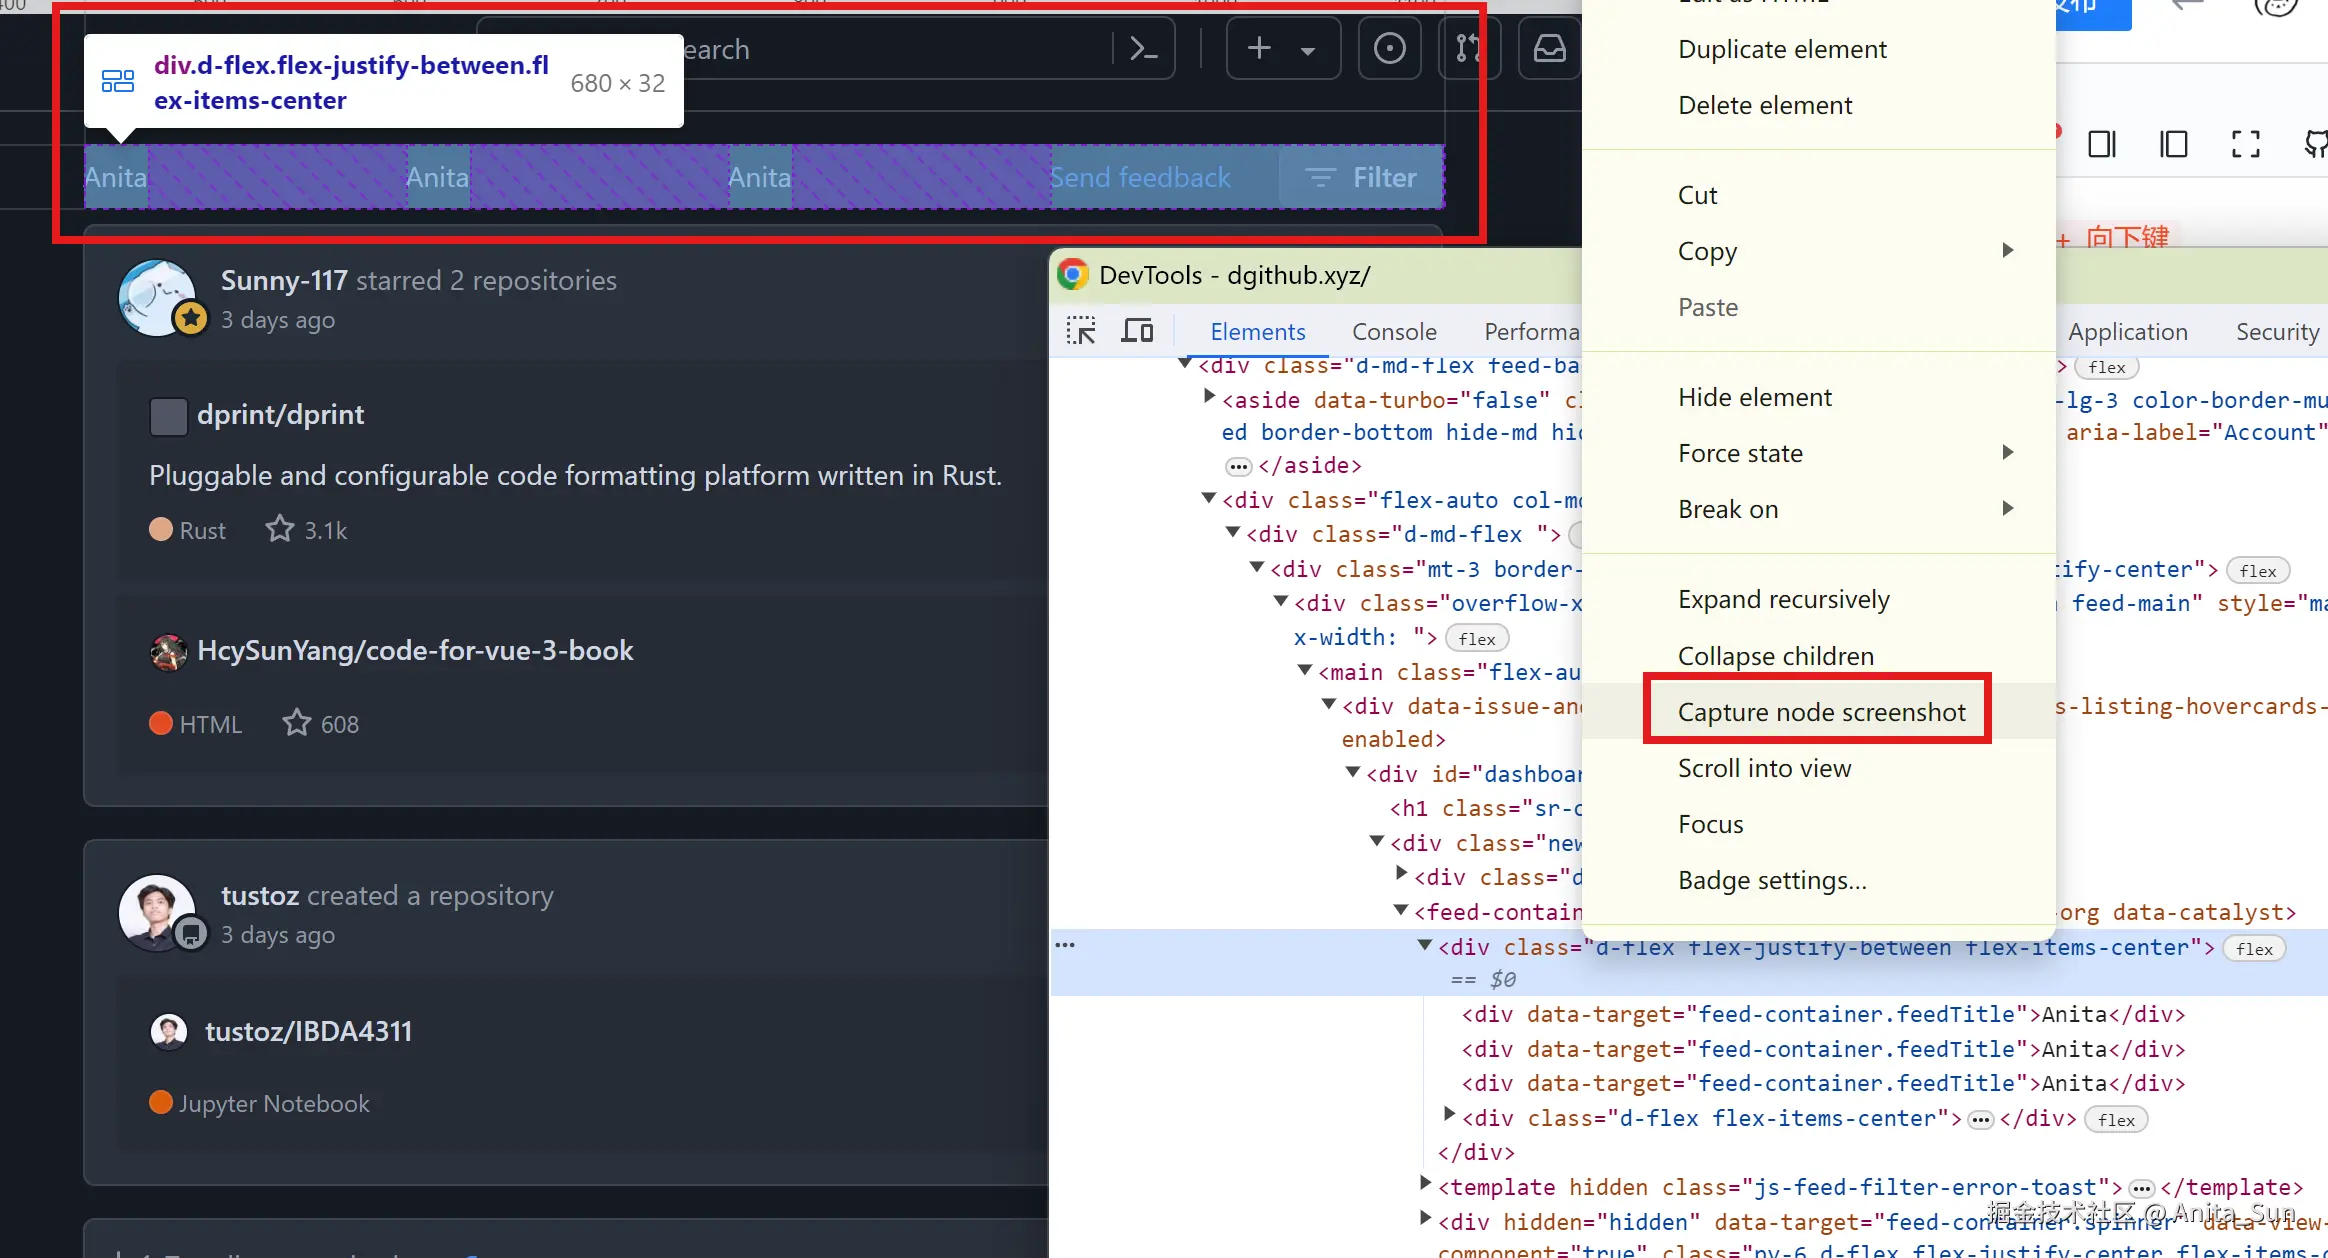
Task: Open the Application tab in DevTools
Action: pos(2127,331)
